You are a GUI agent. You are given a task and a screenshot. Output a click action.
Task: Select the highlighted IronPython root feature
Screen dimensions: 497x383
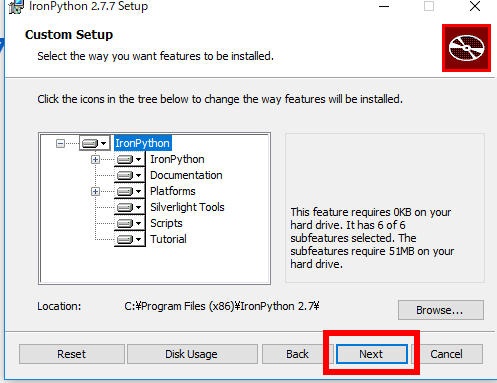point(143,143)
